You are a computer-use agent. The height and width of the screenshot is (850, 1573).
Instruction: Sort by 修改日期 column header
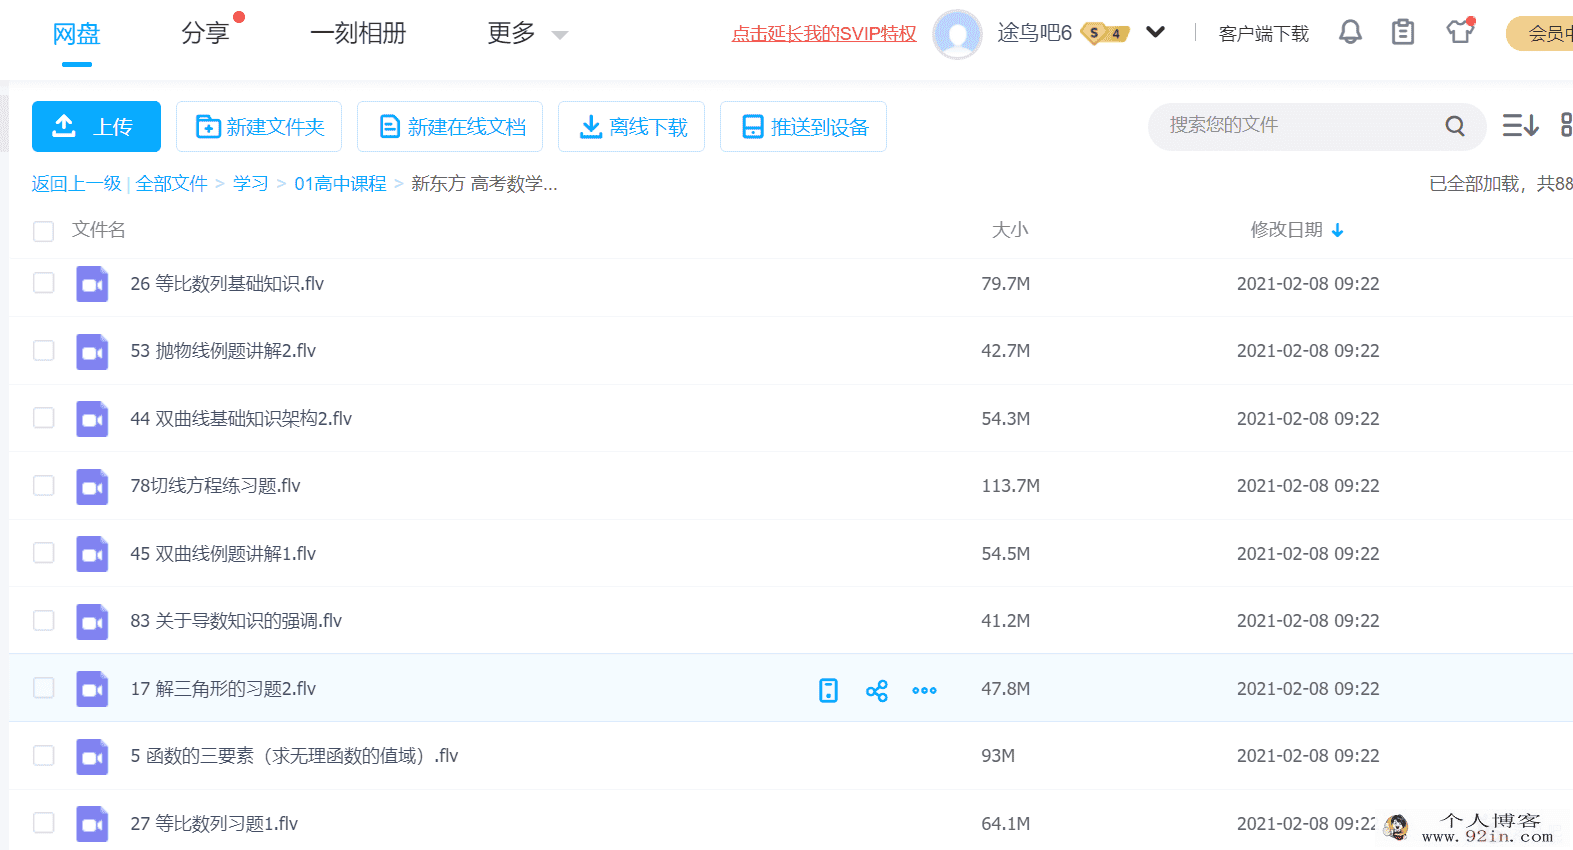(x=1286, y=230)
